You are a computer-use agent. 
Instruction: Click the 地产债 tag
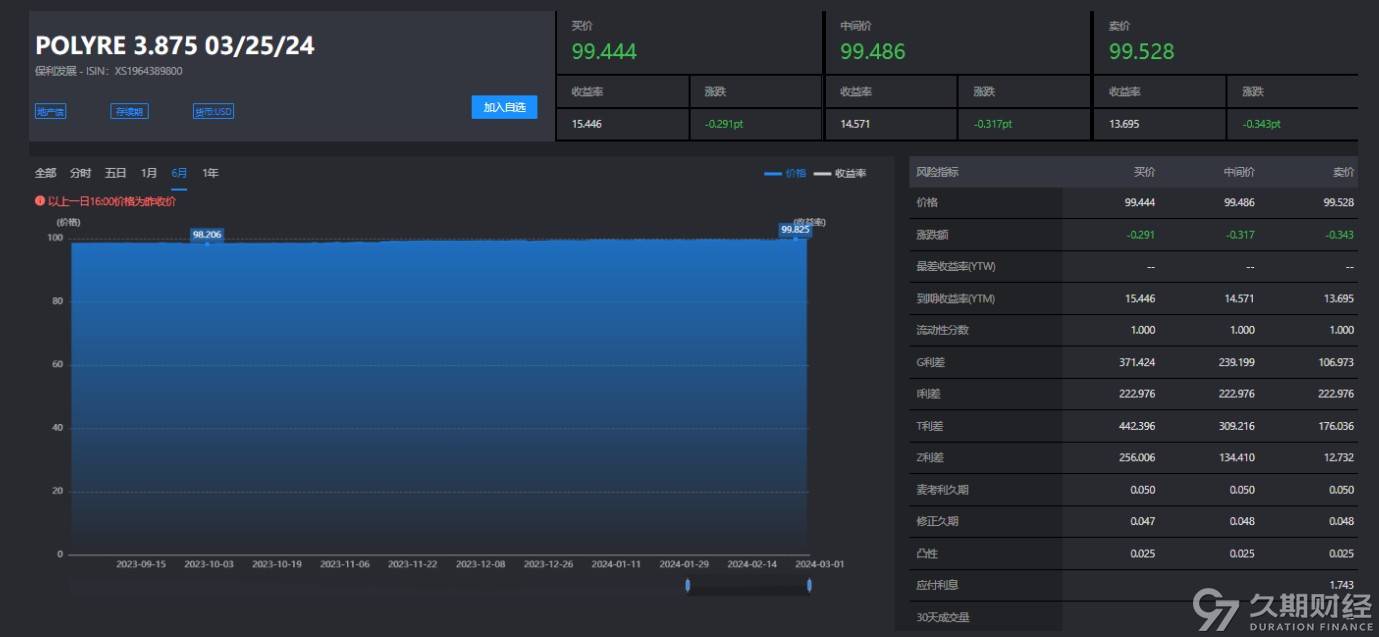(x=50, y=111)
